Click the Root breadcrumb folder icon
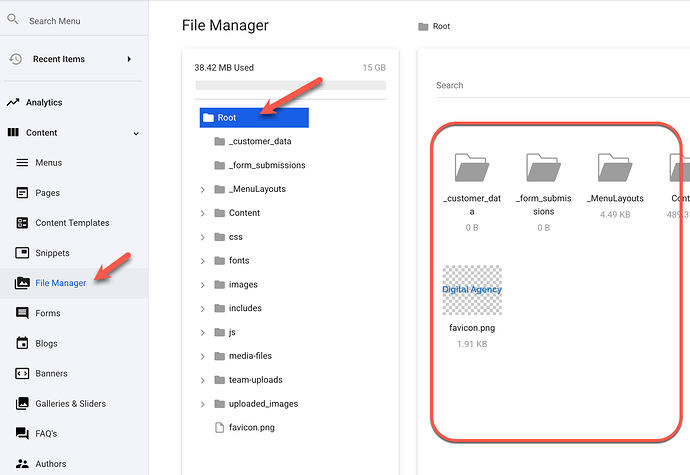Screen dimensions: 690x475 pyautogui.click(x=423, y=26)
